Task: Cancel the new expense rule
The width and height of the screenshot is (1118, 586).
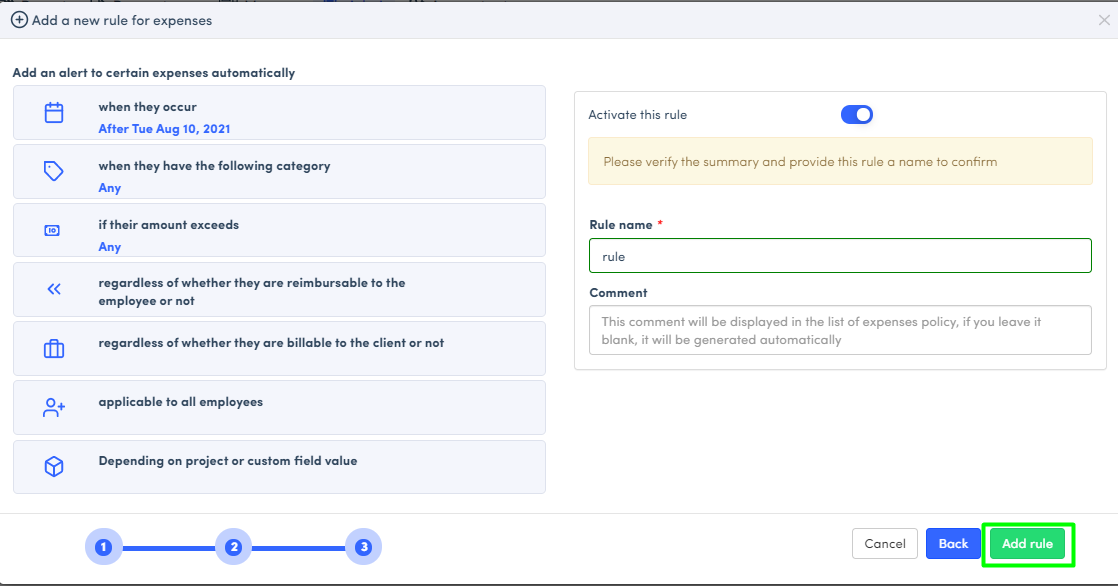Action: [x=884, y=544]
